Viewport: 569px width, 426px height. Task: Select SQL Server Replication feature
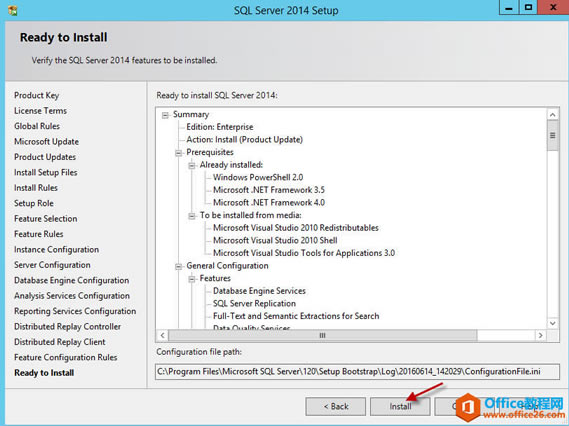tap(254, 304)
